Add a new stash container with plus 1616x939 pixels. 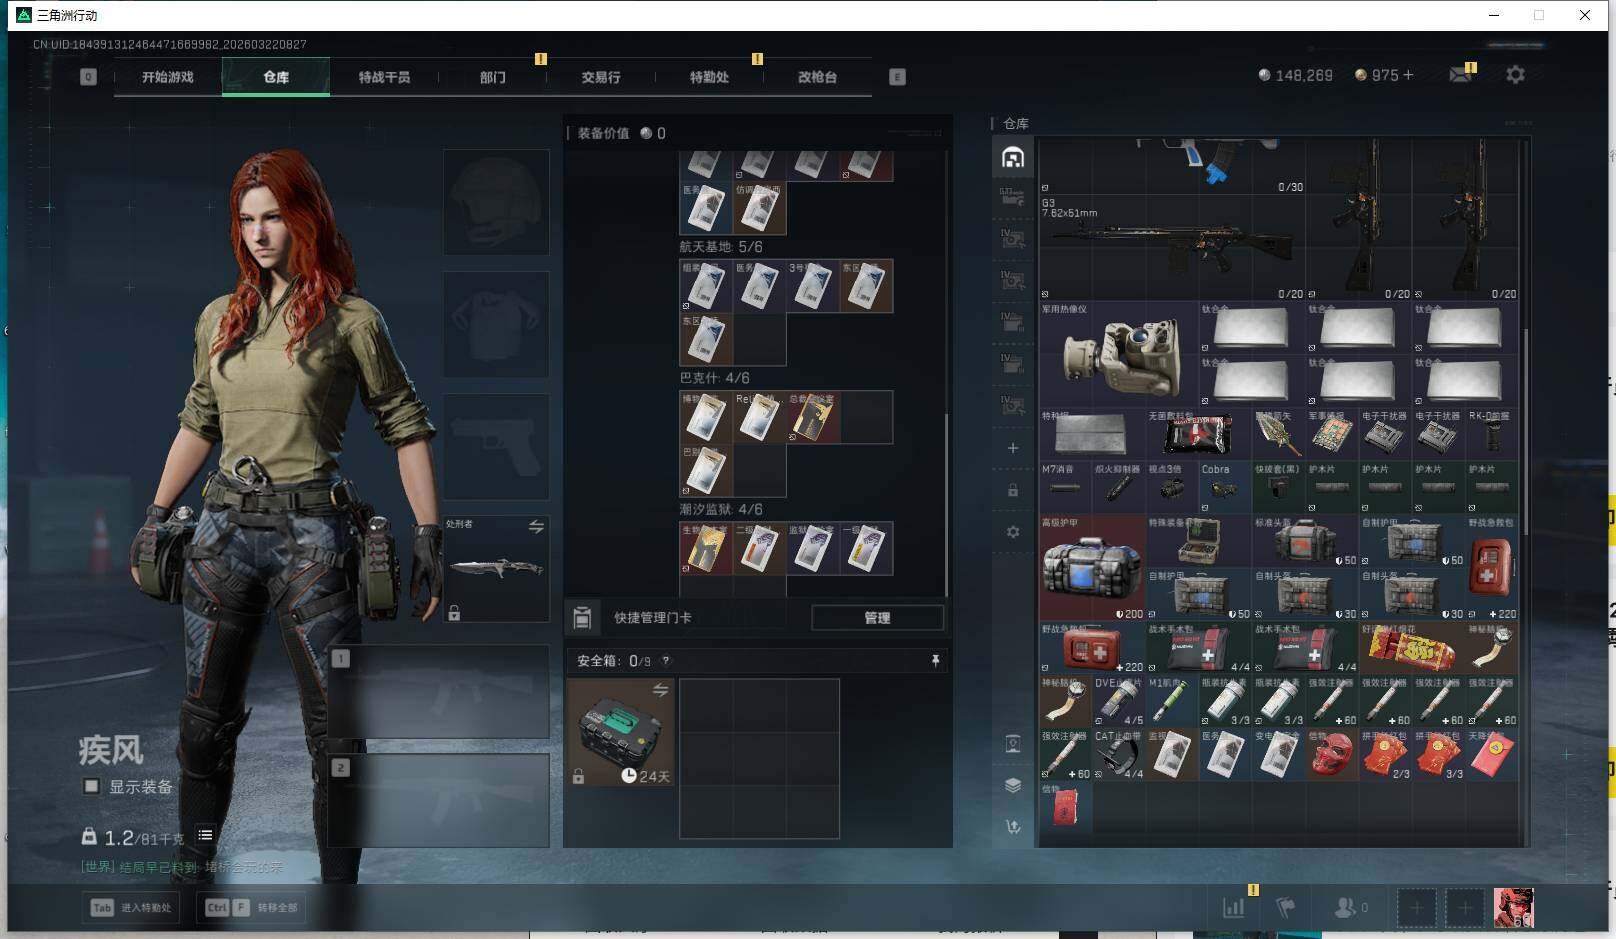[x=1013, y=448]
